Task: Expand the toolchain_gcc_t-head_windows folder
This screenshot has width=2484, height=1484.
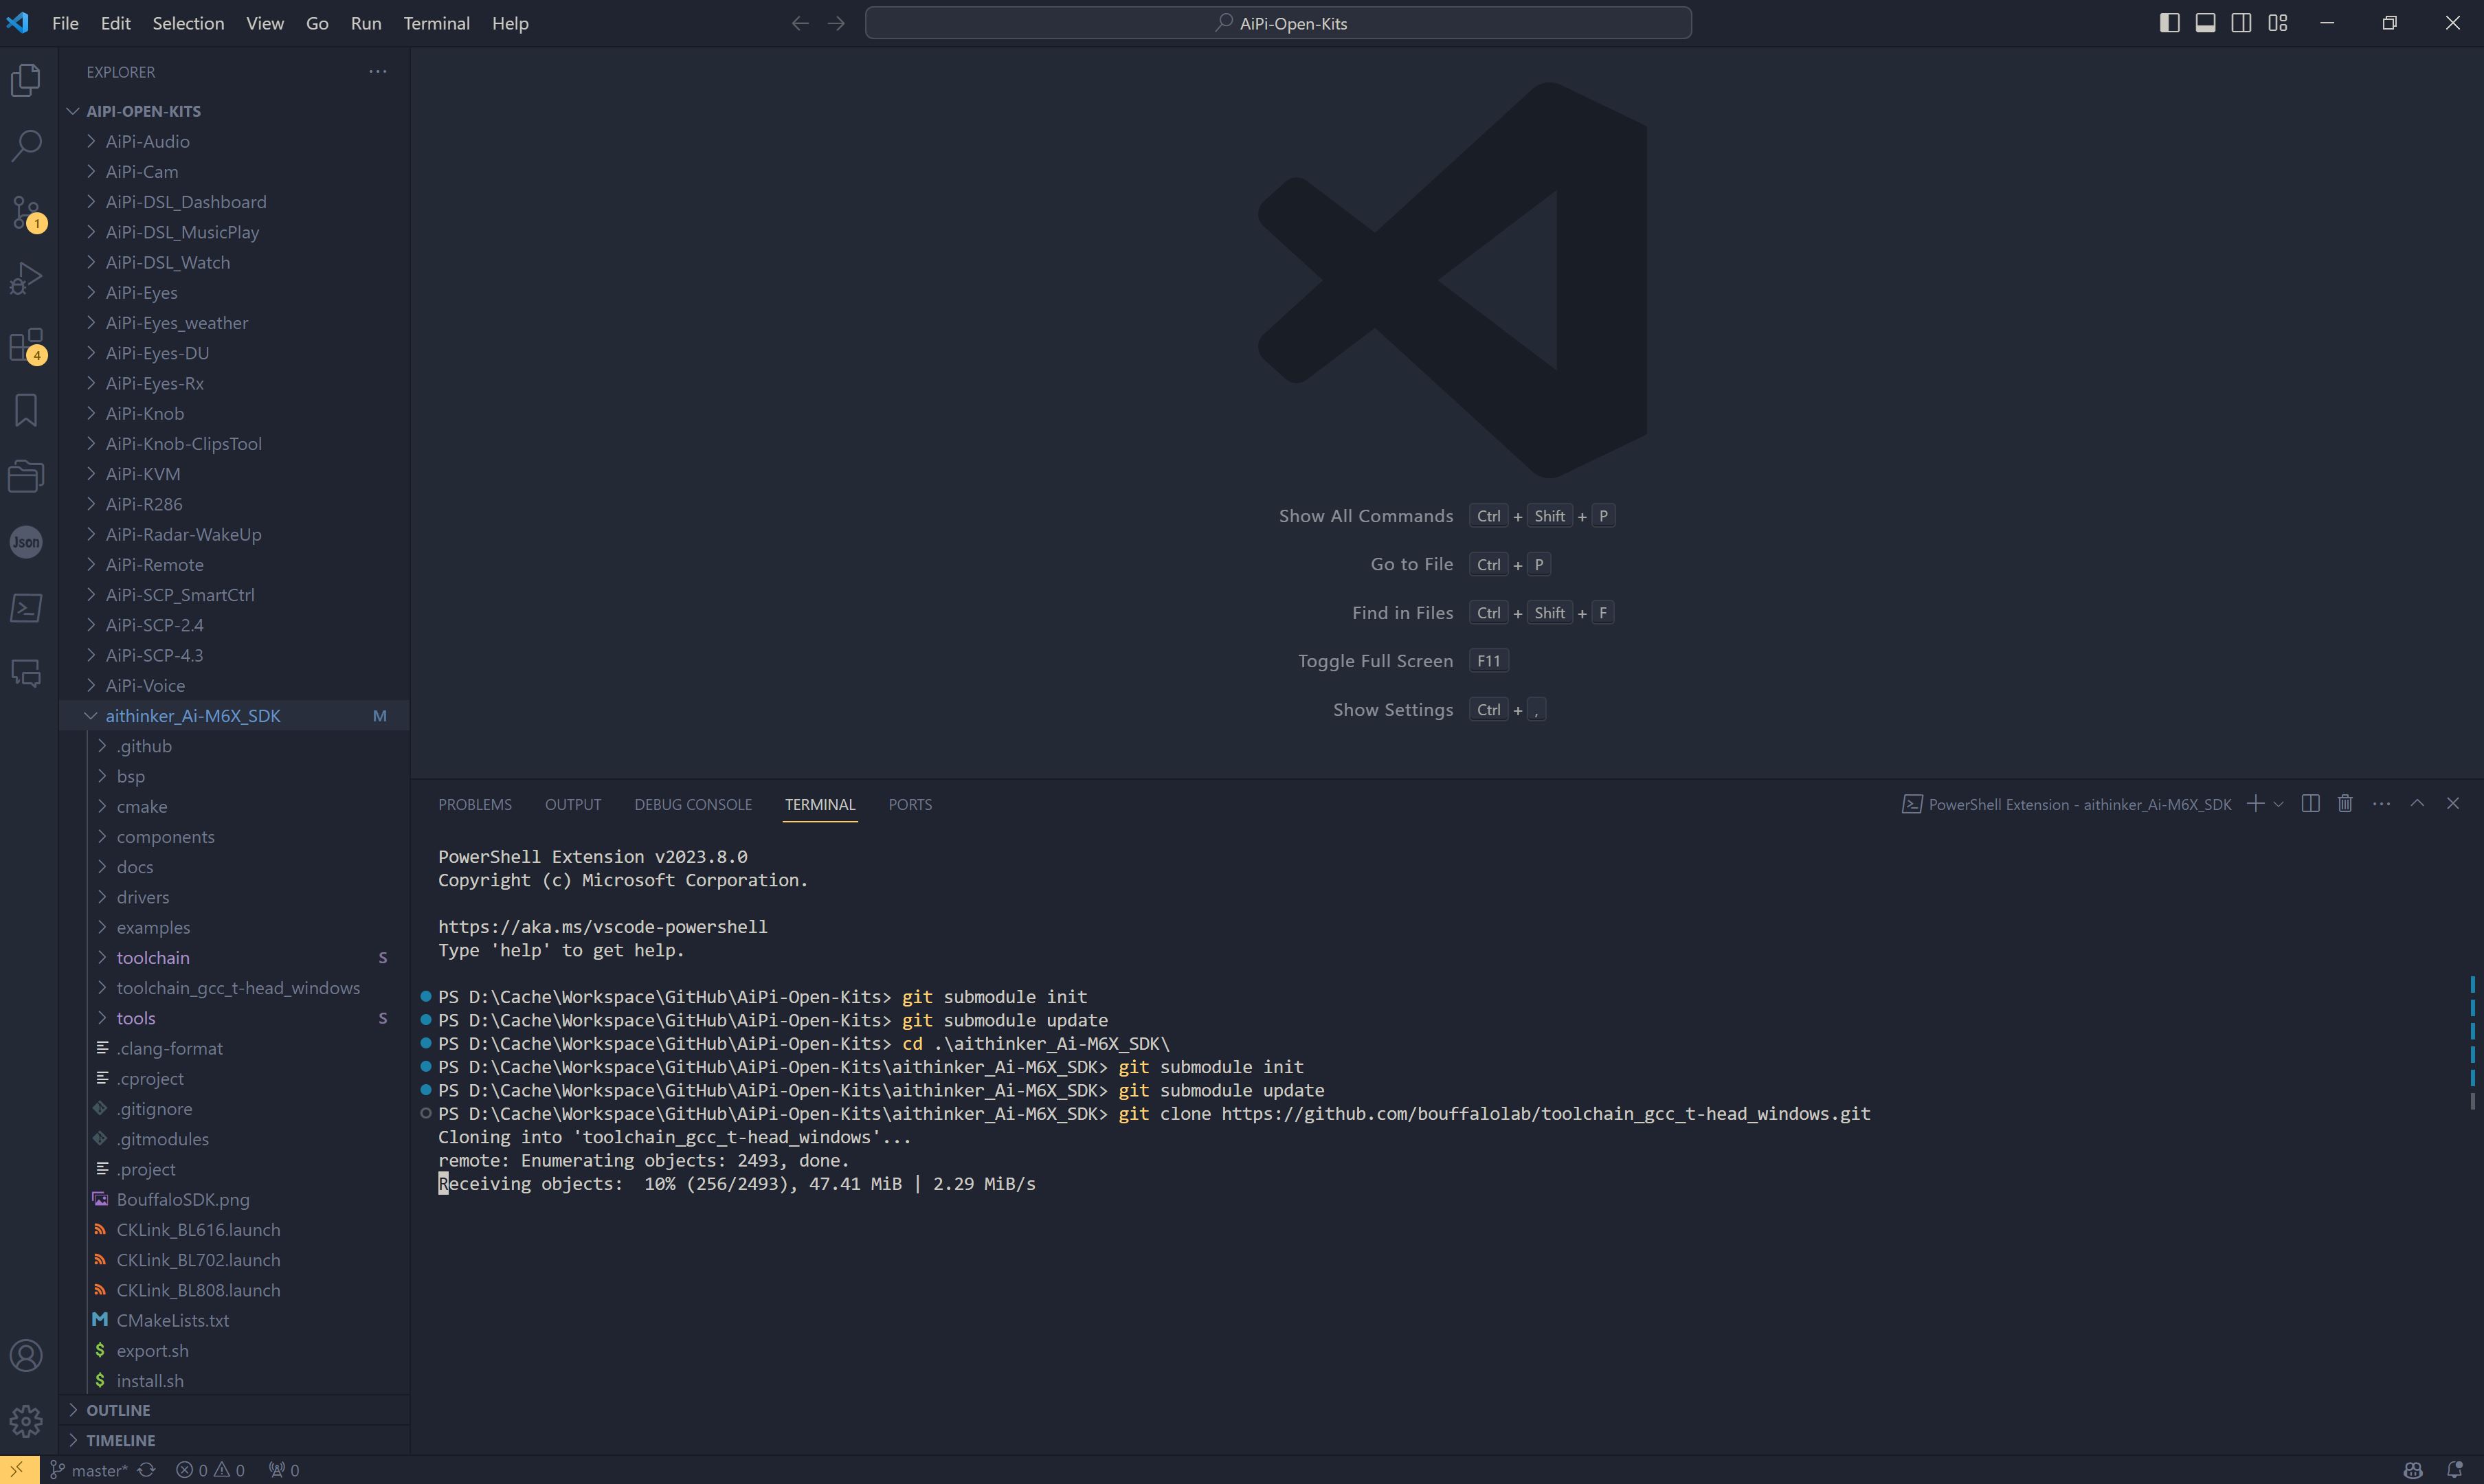Action: click(235, 988)
